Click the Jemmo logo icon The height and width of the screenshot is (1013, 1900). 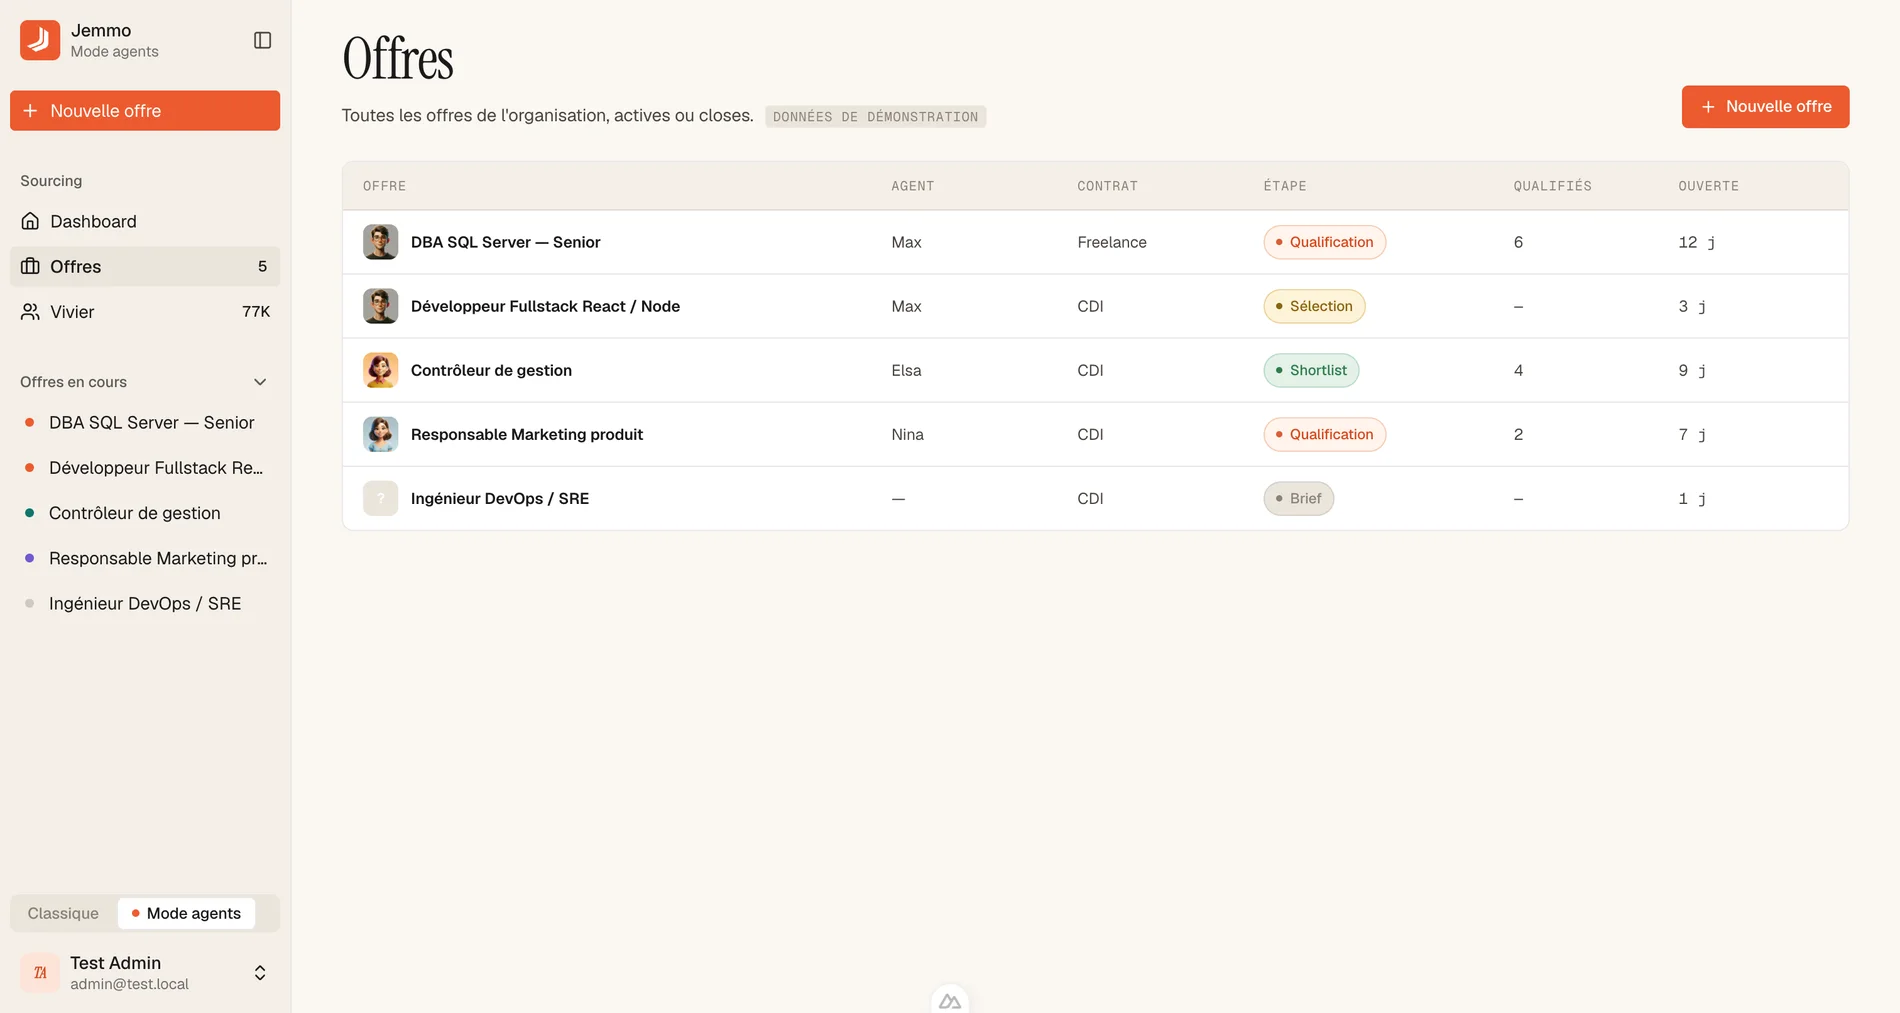40,40
